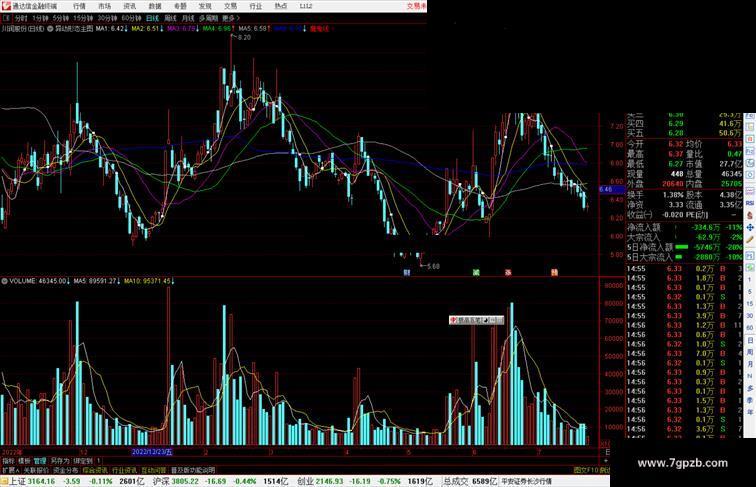Open the 交易 menu
The width and height of the screenshot is (756, 487).
(x=230, y=6)
